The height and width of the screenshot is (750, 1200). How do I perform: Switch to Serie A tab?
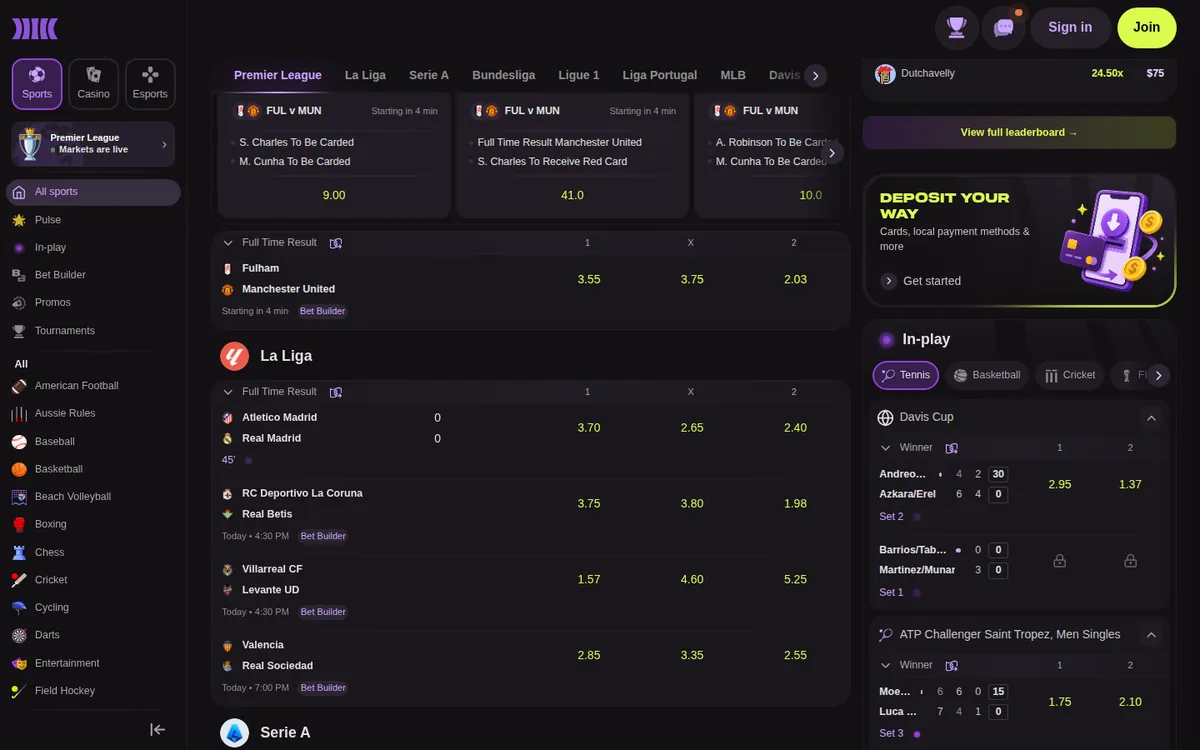coord(429,75)
